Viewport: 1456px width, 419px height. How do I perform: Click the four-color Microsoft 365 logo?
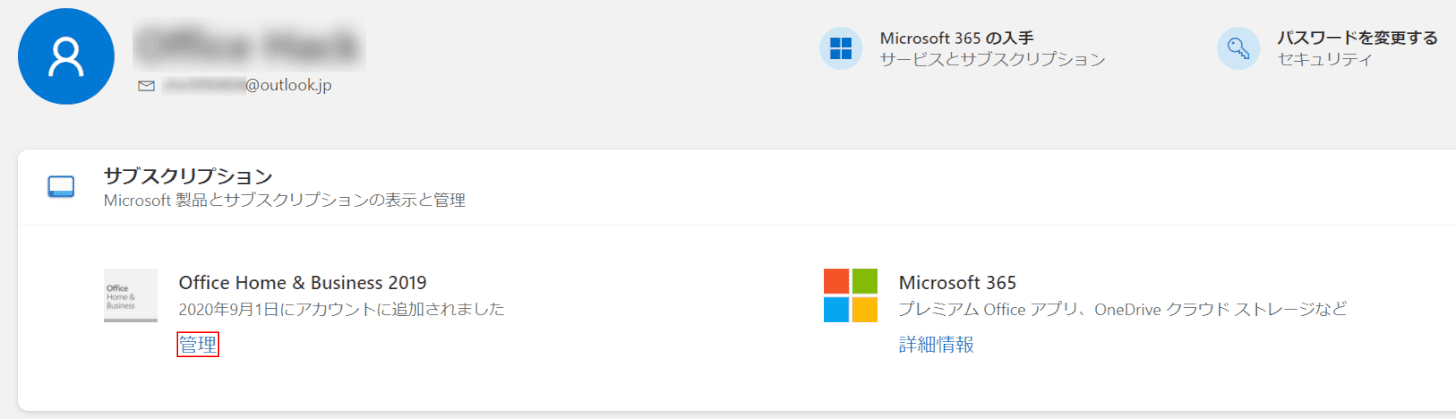pyautogui.click(x=850, y=295)
